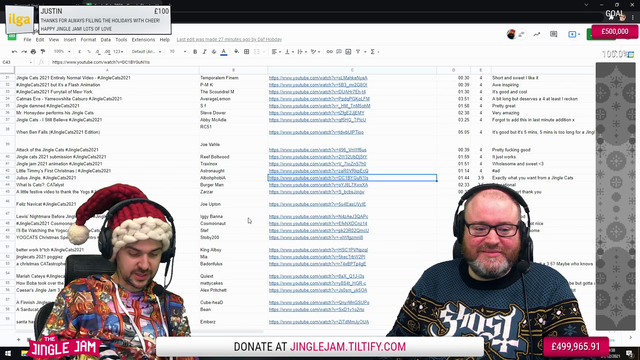Format cell as percent
This screenshot has width=640, height=360.
[x=89, y=52]
